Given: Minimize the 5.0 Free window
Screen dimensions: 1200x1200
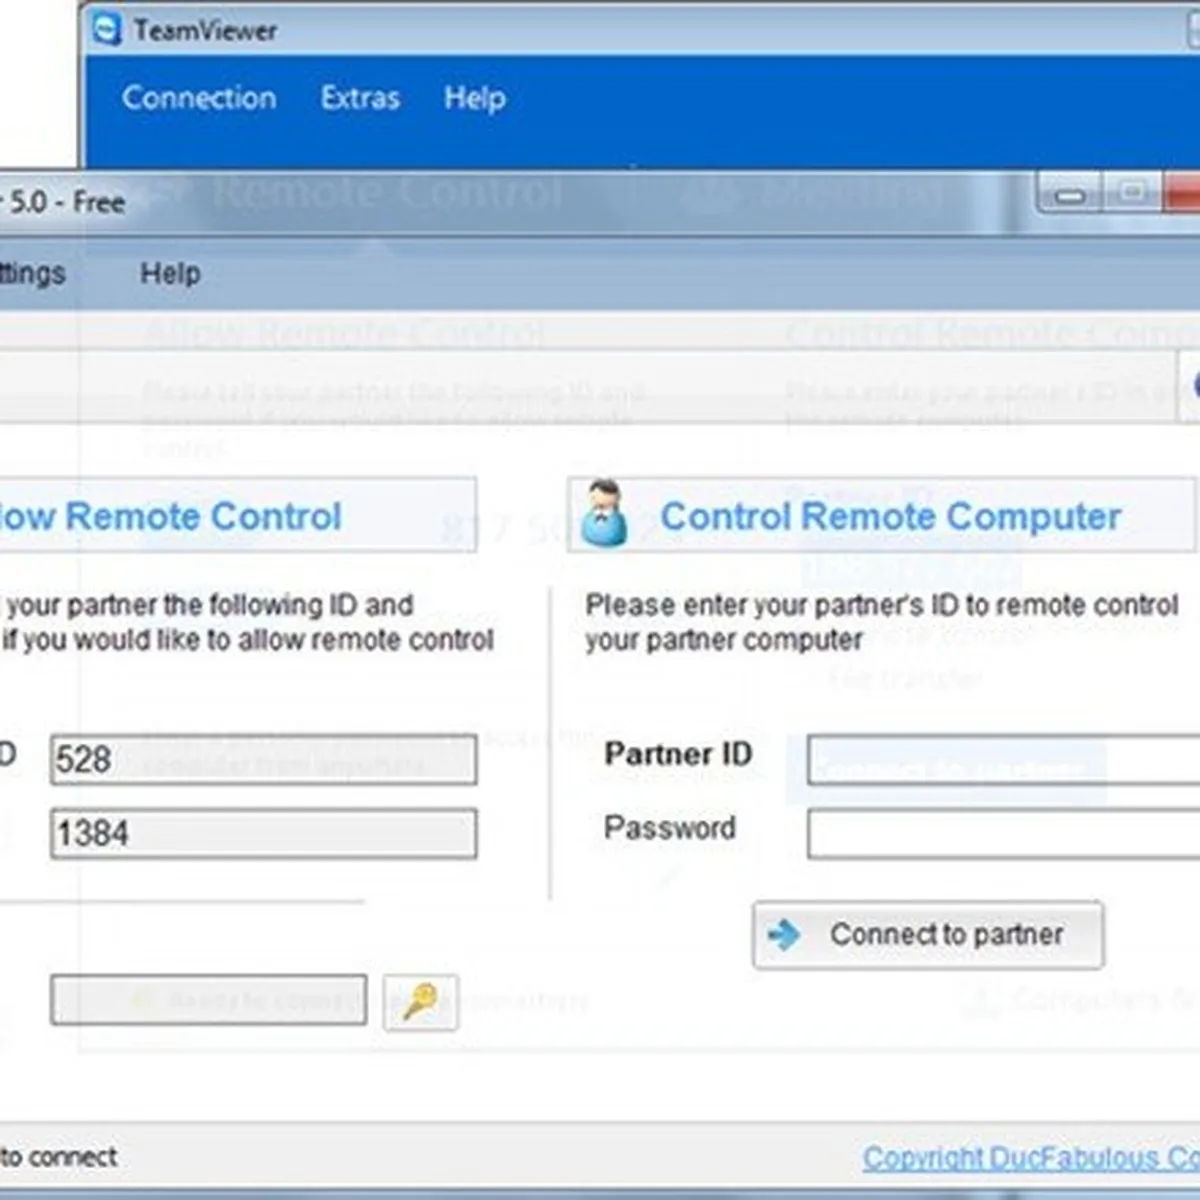Looking at the screenshot, I should pos(1069,195).
